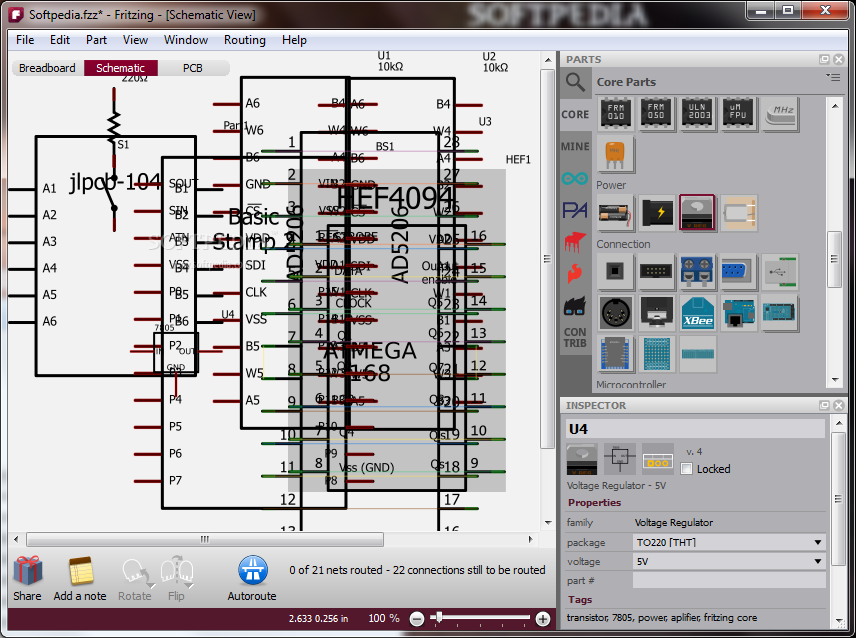Open the Flip options arrow

point(191,586)
